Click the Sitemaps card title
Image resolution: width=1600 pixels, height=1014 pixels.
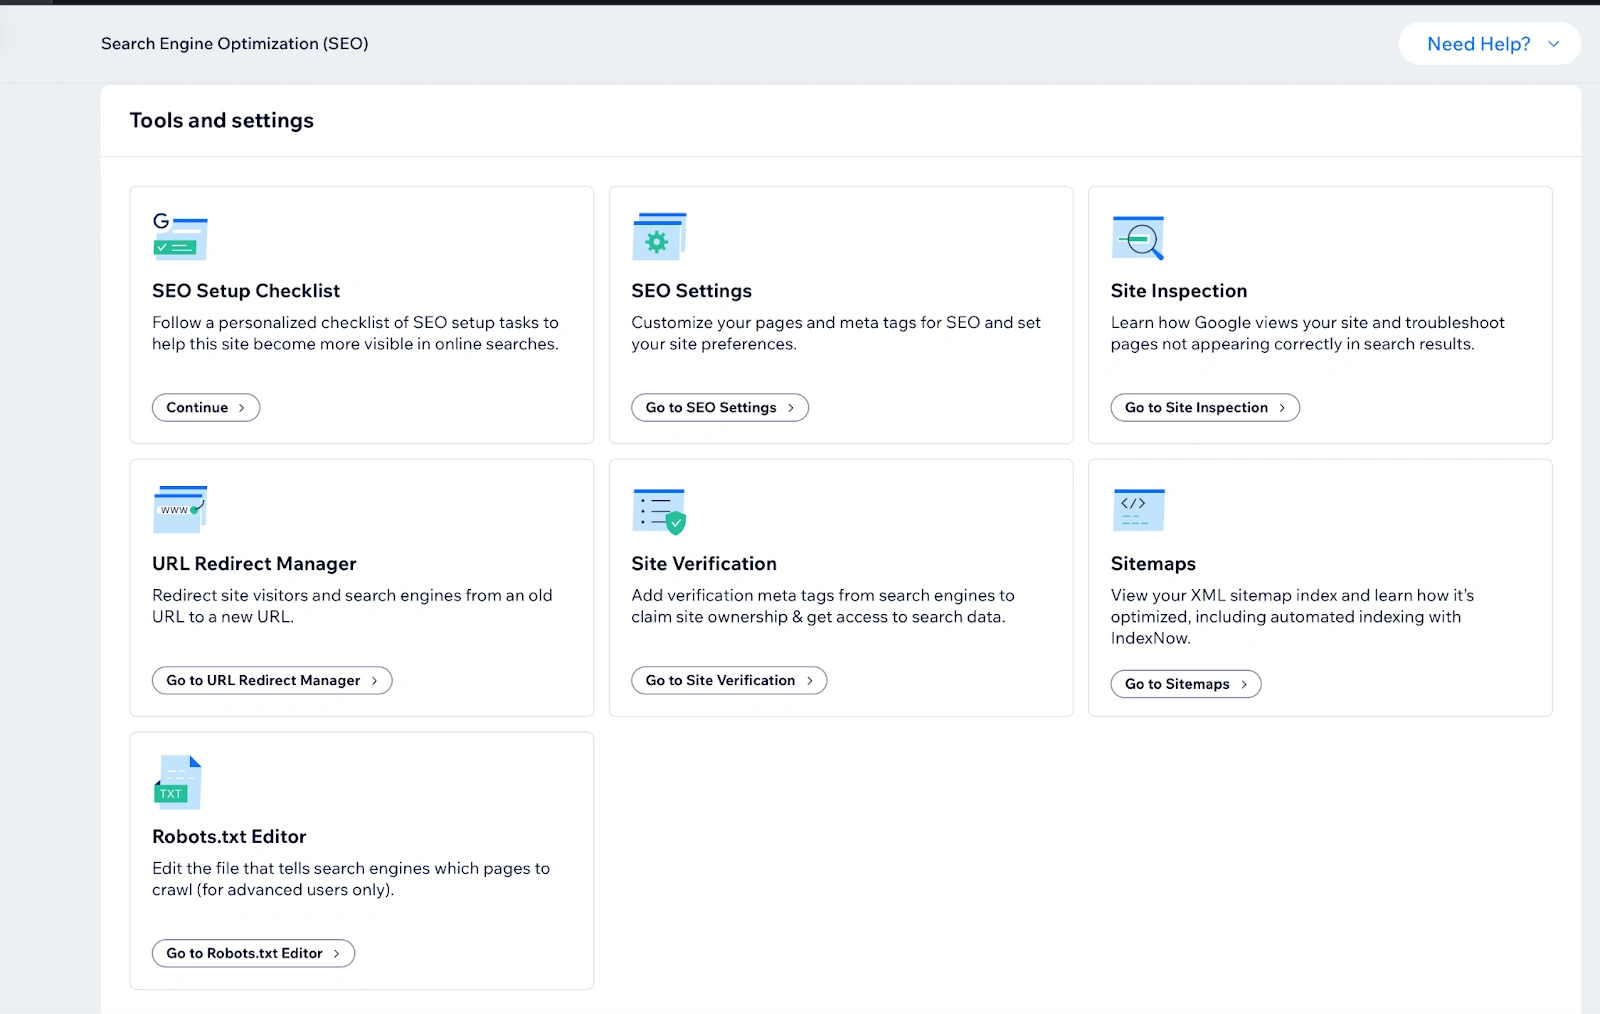(x=1153, y=564)
